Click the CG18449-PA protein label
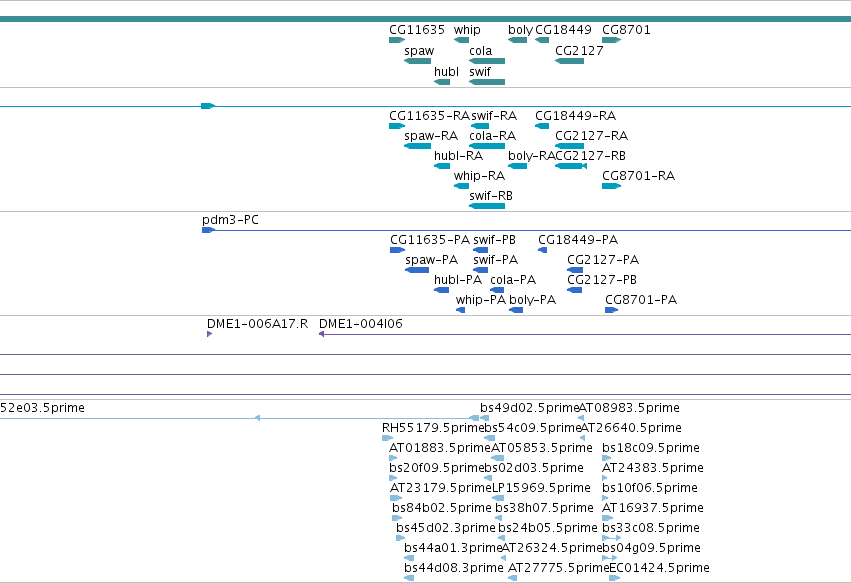851x583 pixels. pyautogui.click(x=578, y=240)
